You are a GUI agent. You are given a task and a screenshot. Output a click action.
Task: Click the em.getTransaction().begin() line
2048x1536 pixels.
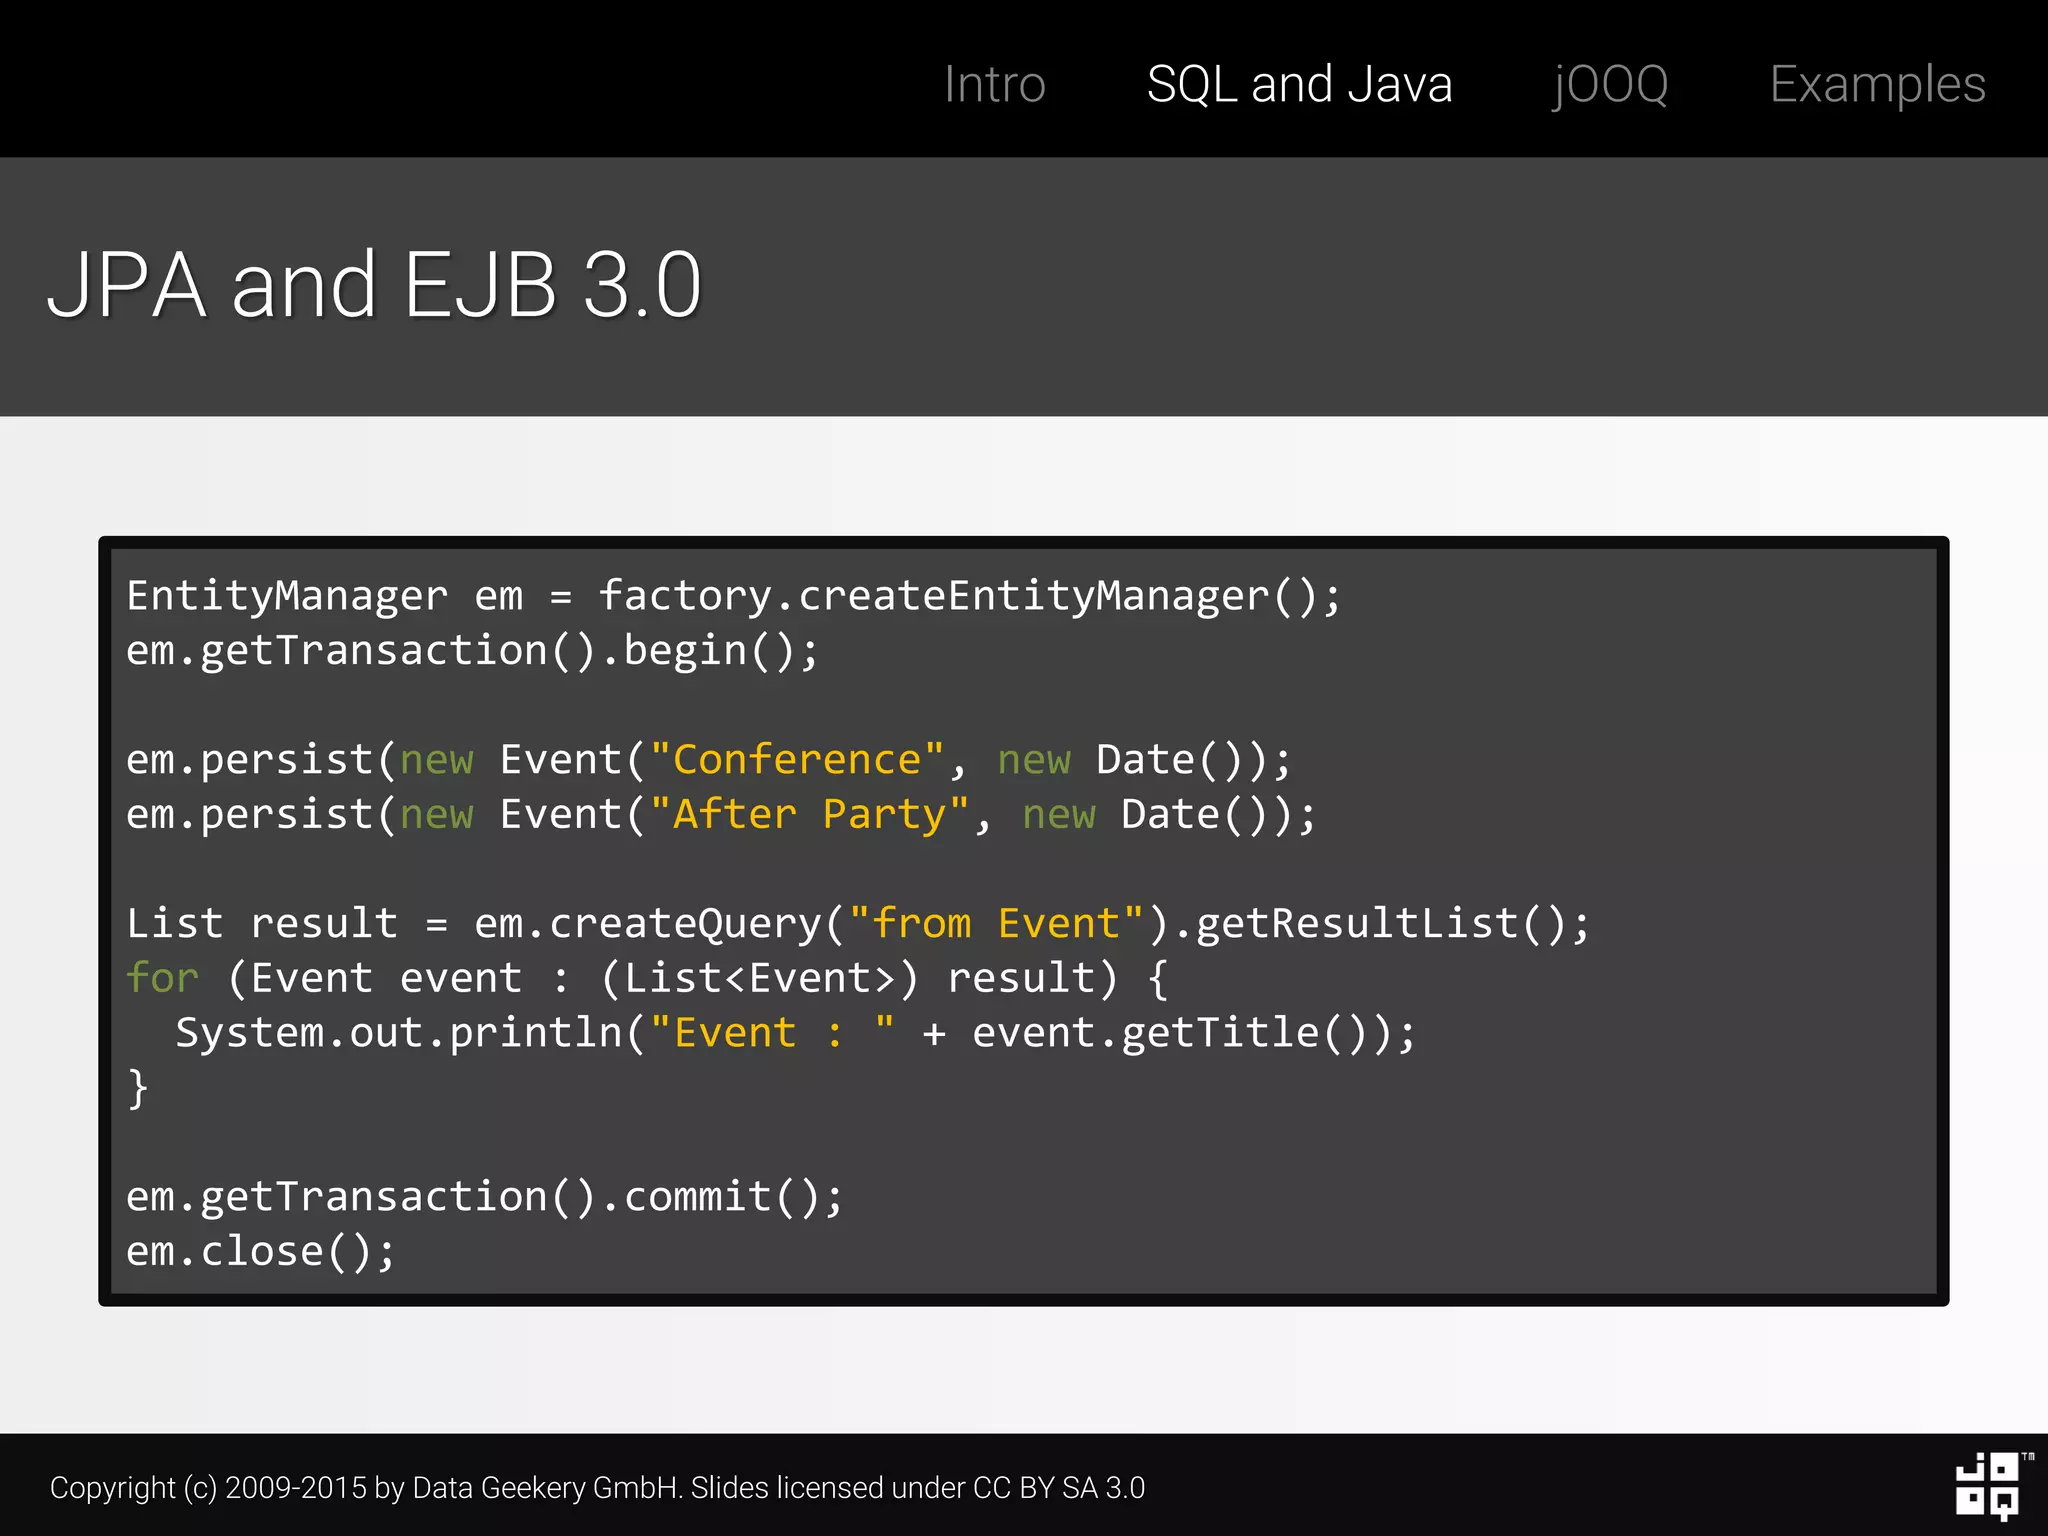[472, 651]
